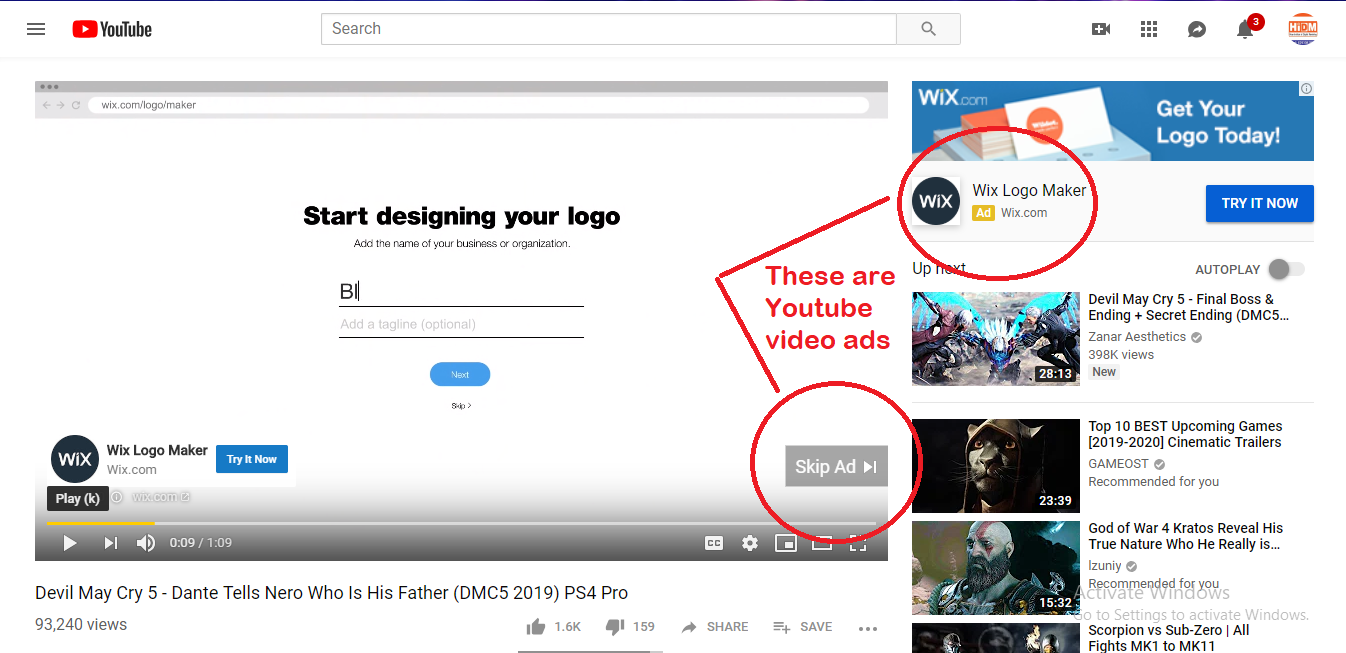Click the Top 10 BEST Upcoming Games title
This screenshot has height=653, width=1346.
[x=1185, y=434]
